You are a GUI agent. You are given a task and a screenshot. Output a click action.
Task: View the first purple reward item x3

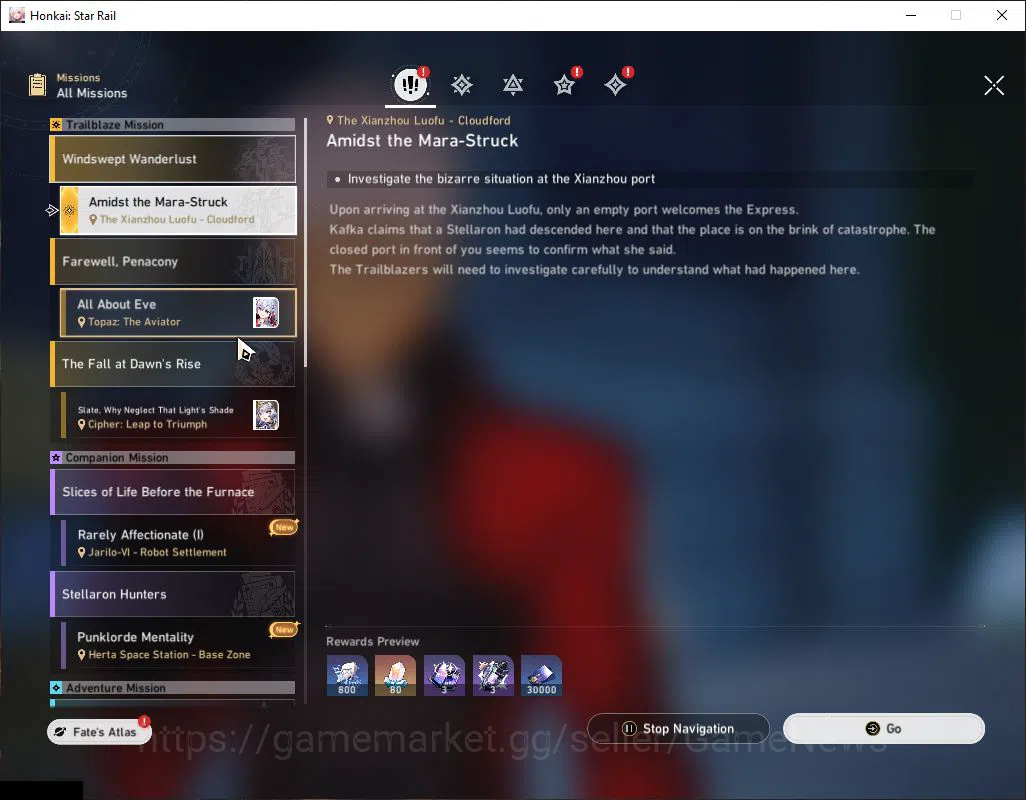point(444,675)
